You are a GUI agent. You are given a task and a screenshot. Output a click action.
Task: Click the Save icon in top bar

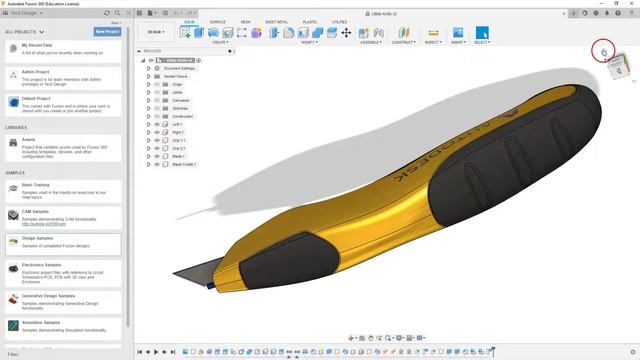click(x=165, y=13)
